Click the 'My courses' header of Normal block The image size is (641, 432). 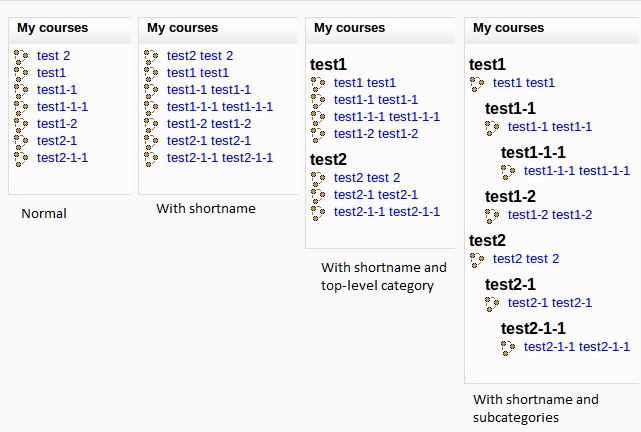(x=52, y=27)
